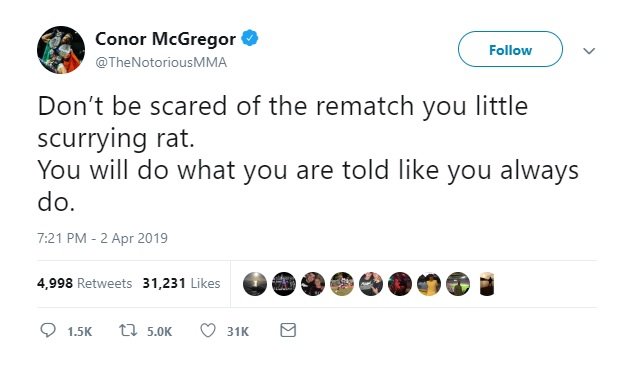Click the second liker avatar thumbnail

point(284,284)
